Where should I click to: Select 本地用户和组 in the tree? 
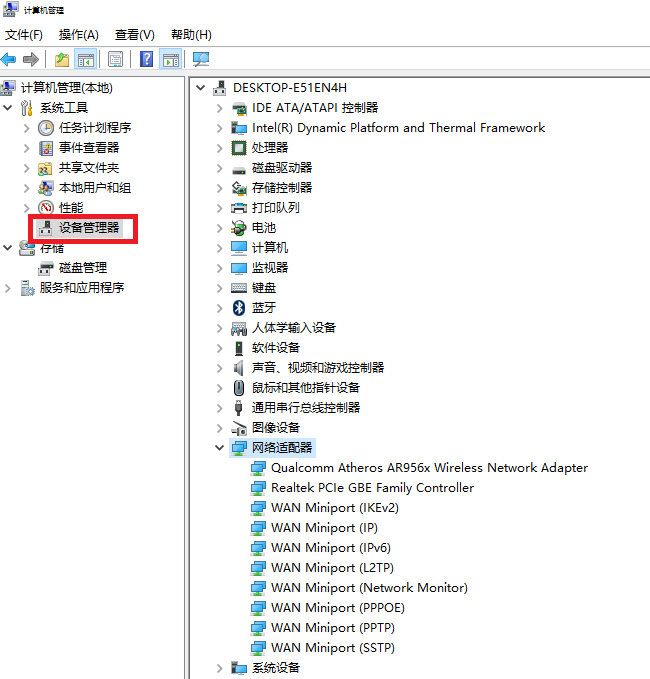tap(95, 188)
